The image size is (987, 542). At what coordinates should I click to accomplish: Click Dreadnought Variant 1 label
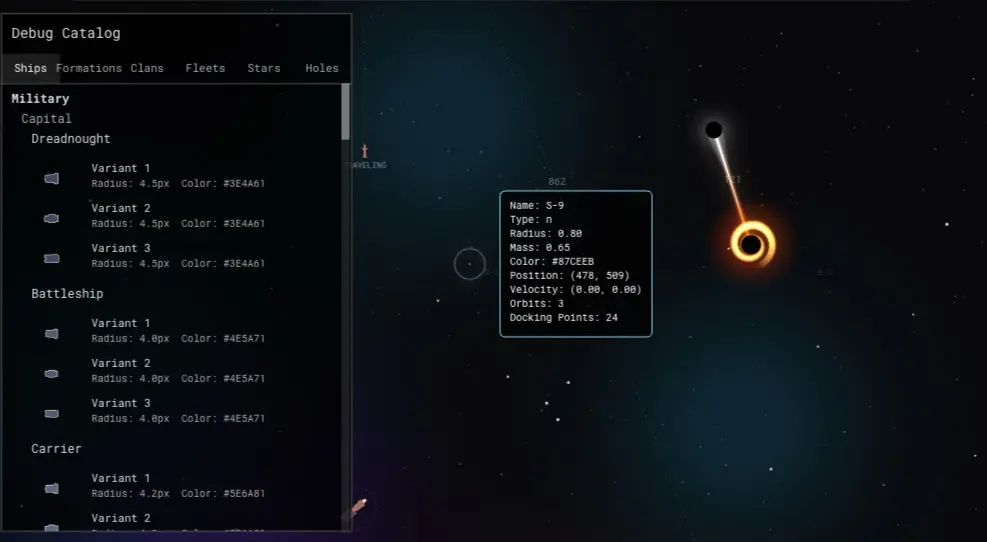click(x=121, y=168)
